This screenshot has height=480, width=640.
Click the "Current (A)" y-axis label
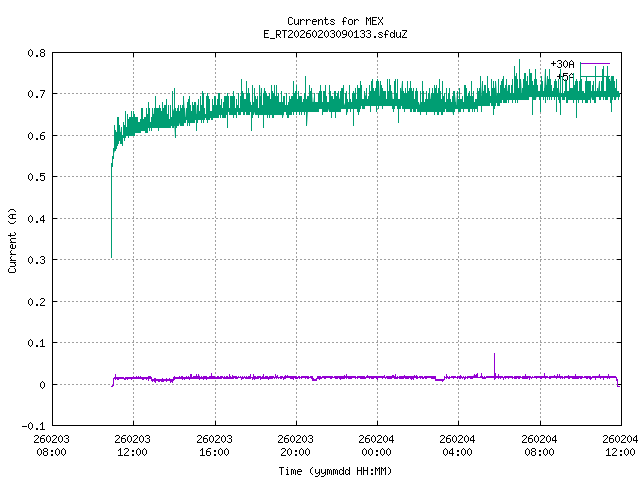tap(12, 240)
